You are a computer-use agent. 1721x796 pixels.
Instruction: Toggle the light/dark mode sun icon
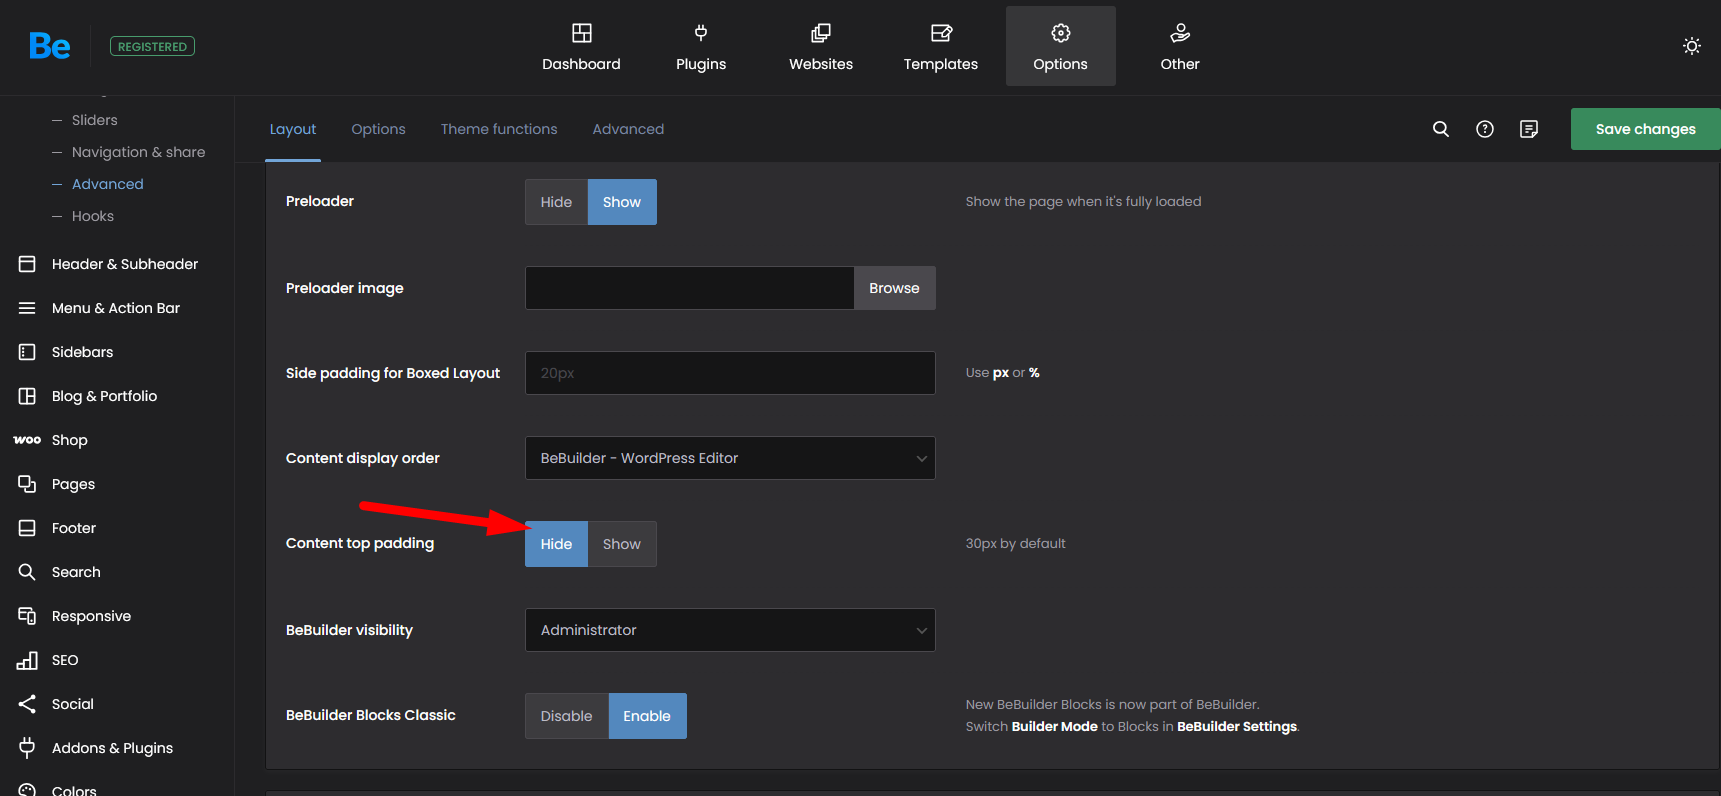pyautogui.click(x=1691, y=46)
